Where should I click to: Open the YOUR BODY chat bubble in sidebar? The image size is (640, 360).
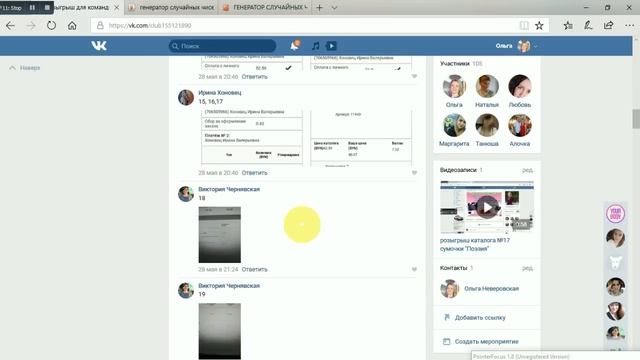point(616,213)
